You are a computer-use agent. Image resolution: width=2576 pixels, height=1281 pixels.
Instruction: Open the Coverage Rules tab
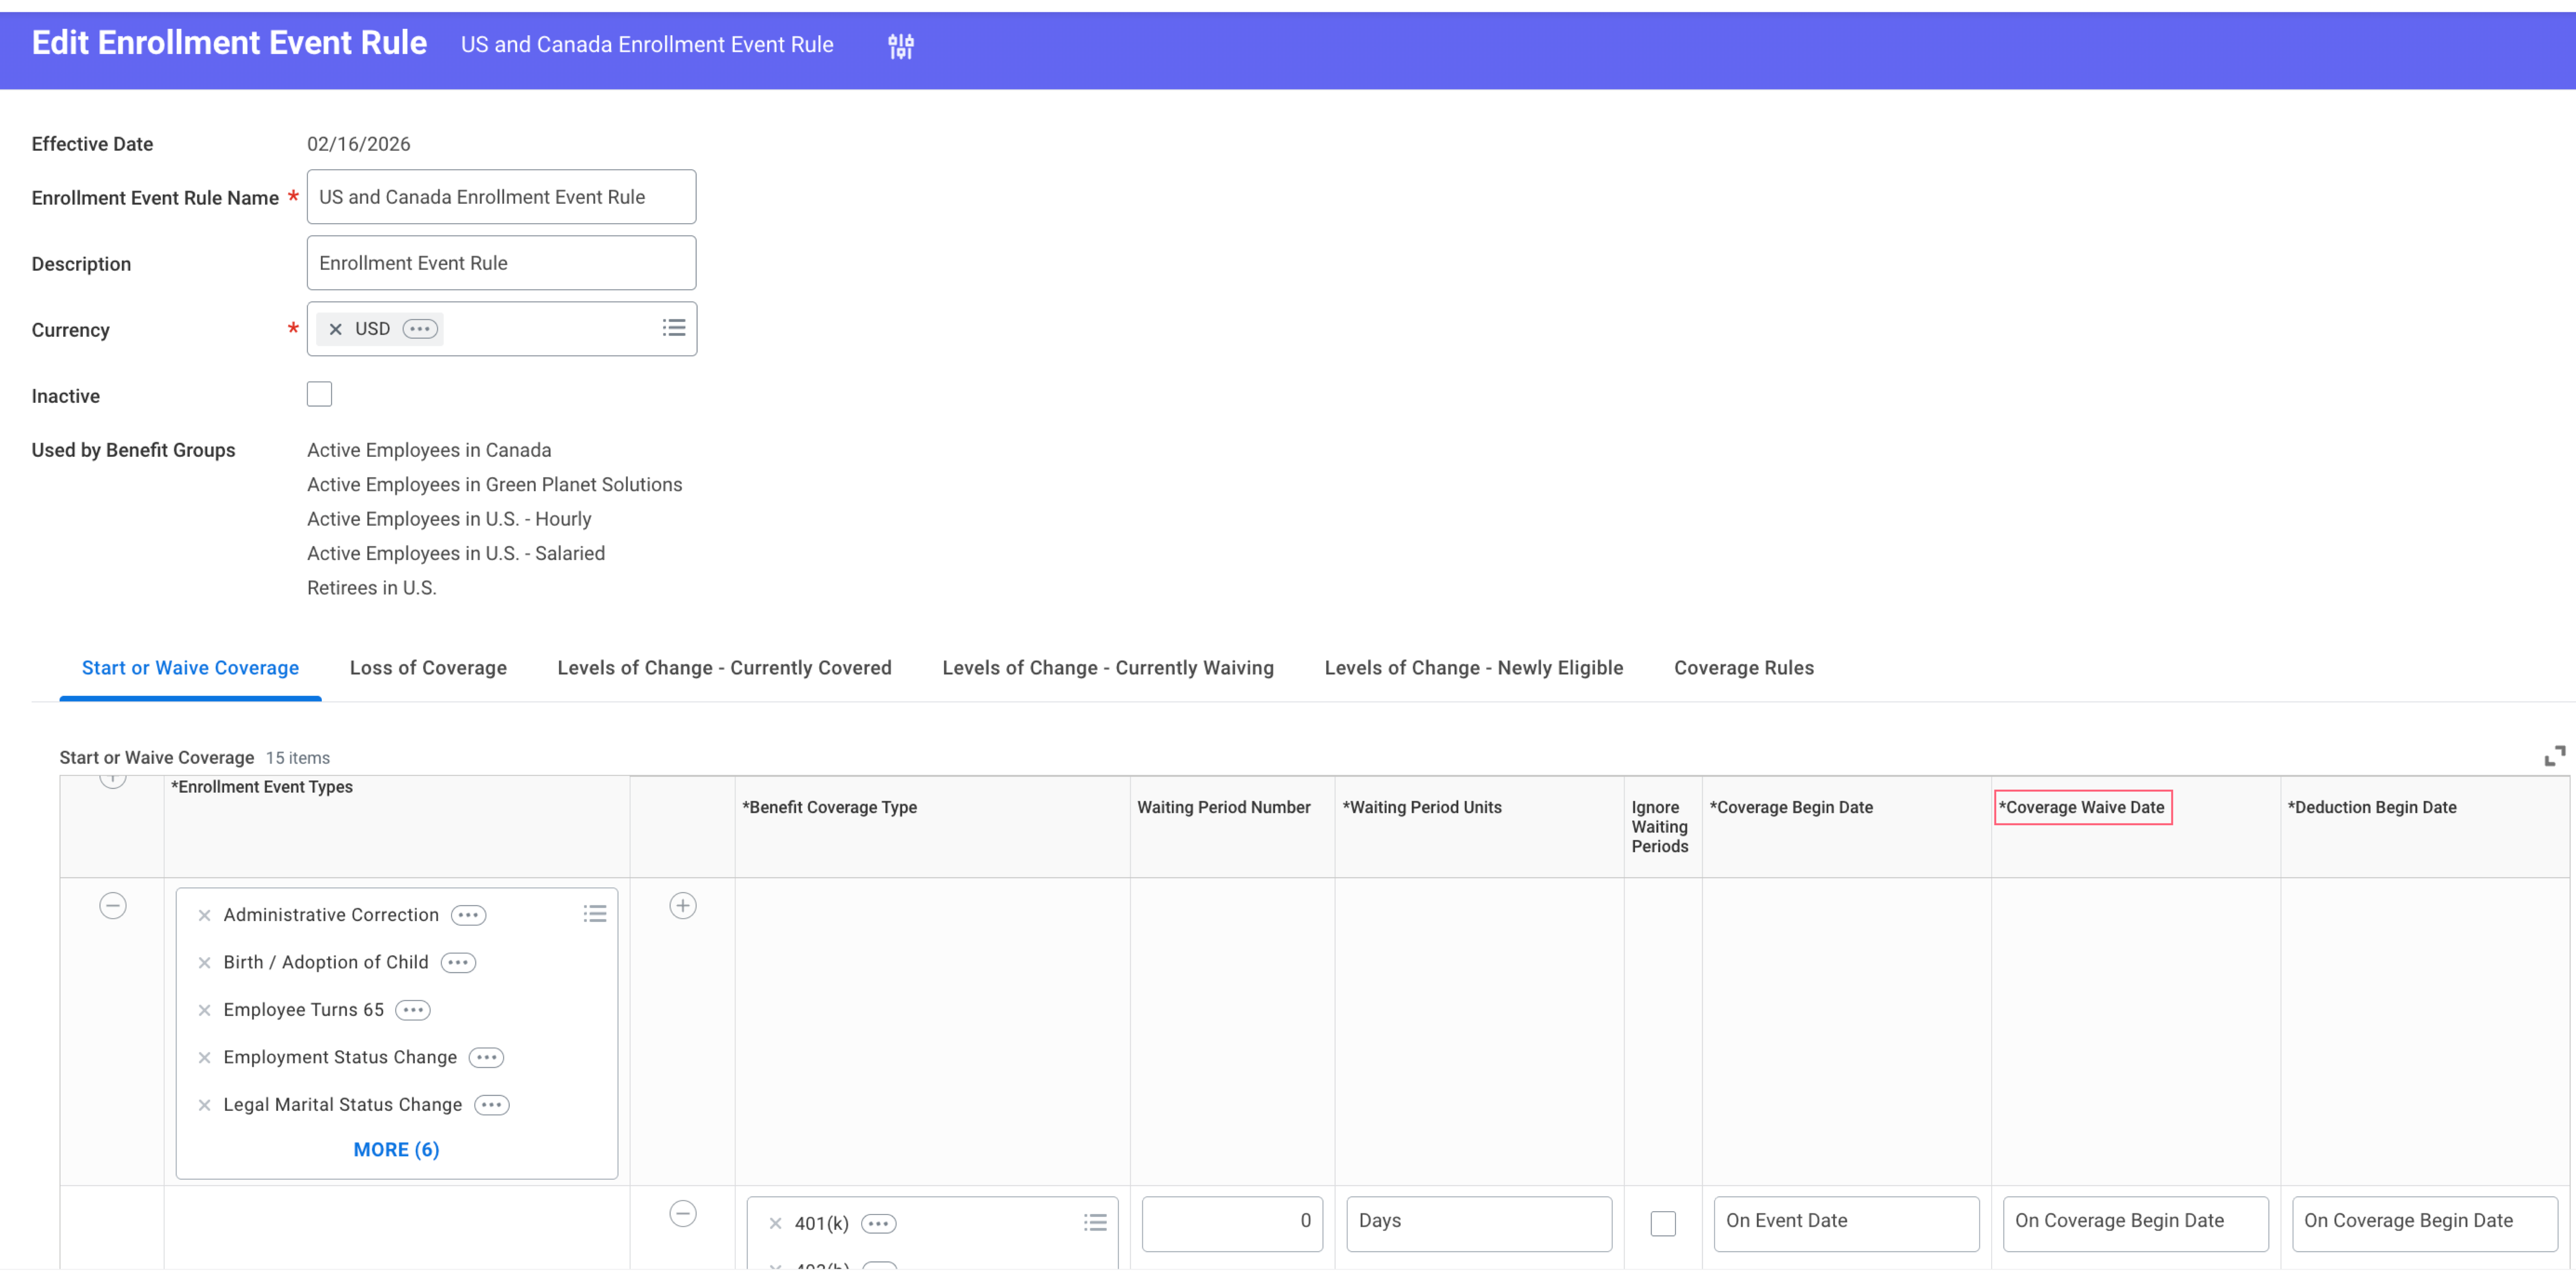[1743, 668]
